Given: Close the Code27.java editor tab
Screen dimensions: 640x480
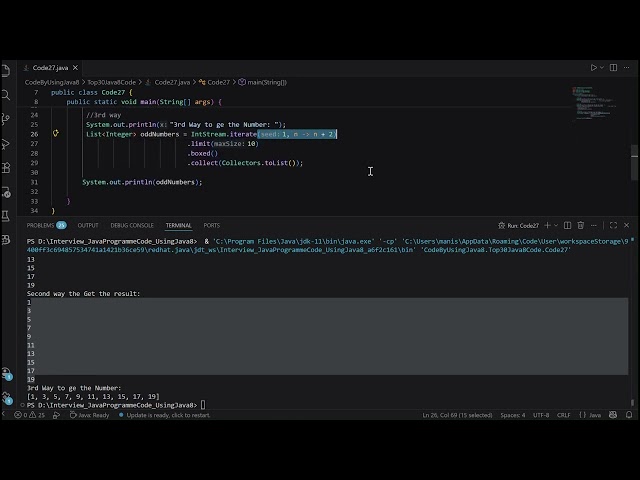Looking at the screenshot, I should 75,68.
